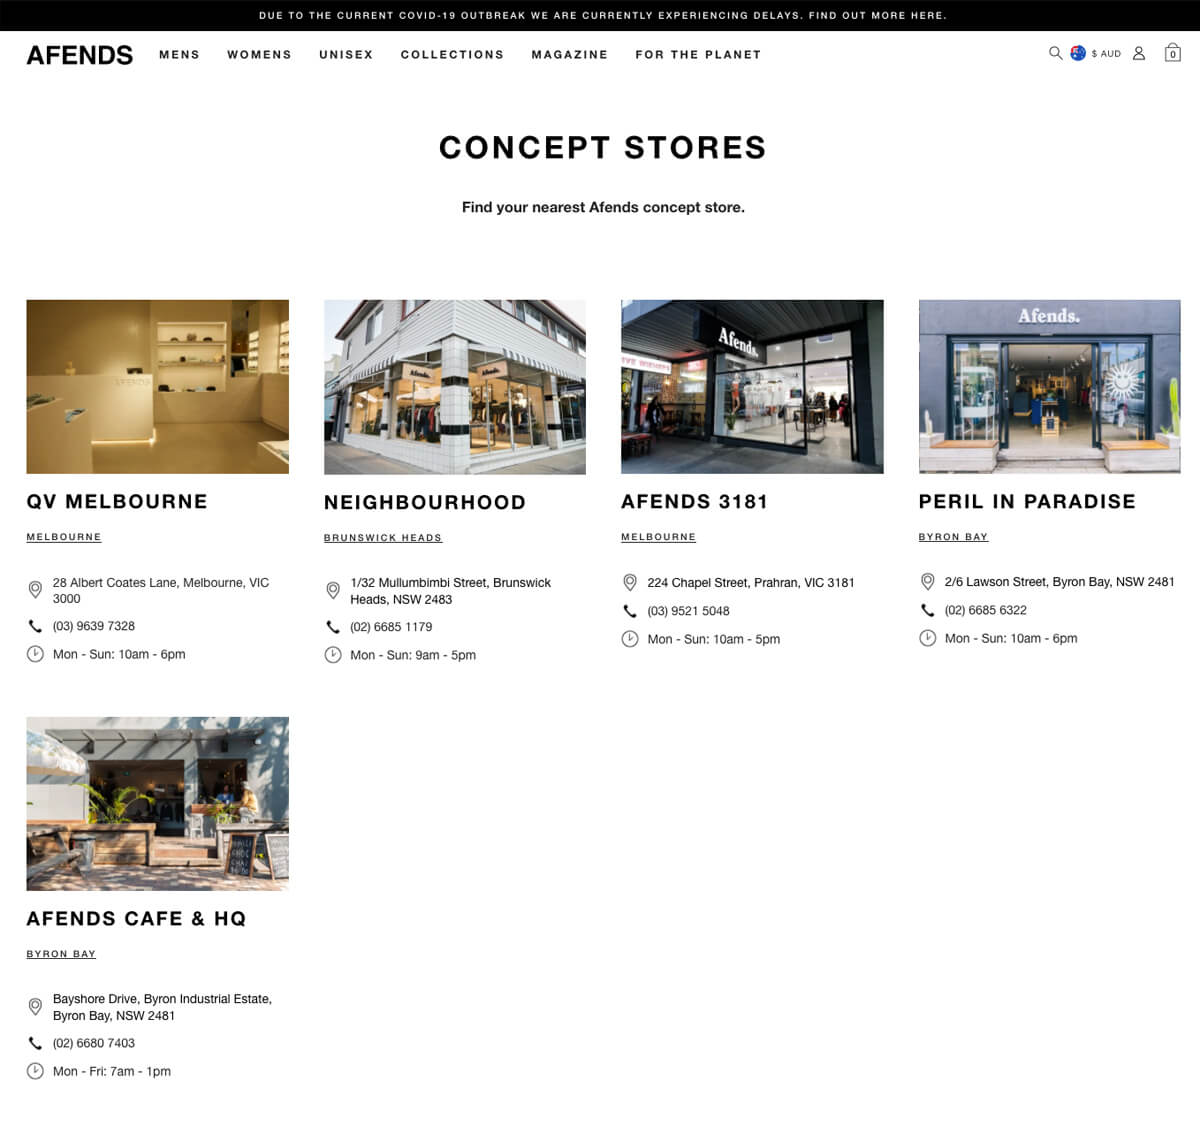Follow the BYRON BAY link under Peril in Paradise
Image resolution: width=1200 pixels, height=1123 pixels.
[953, 537]
